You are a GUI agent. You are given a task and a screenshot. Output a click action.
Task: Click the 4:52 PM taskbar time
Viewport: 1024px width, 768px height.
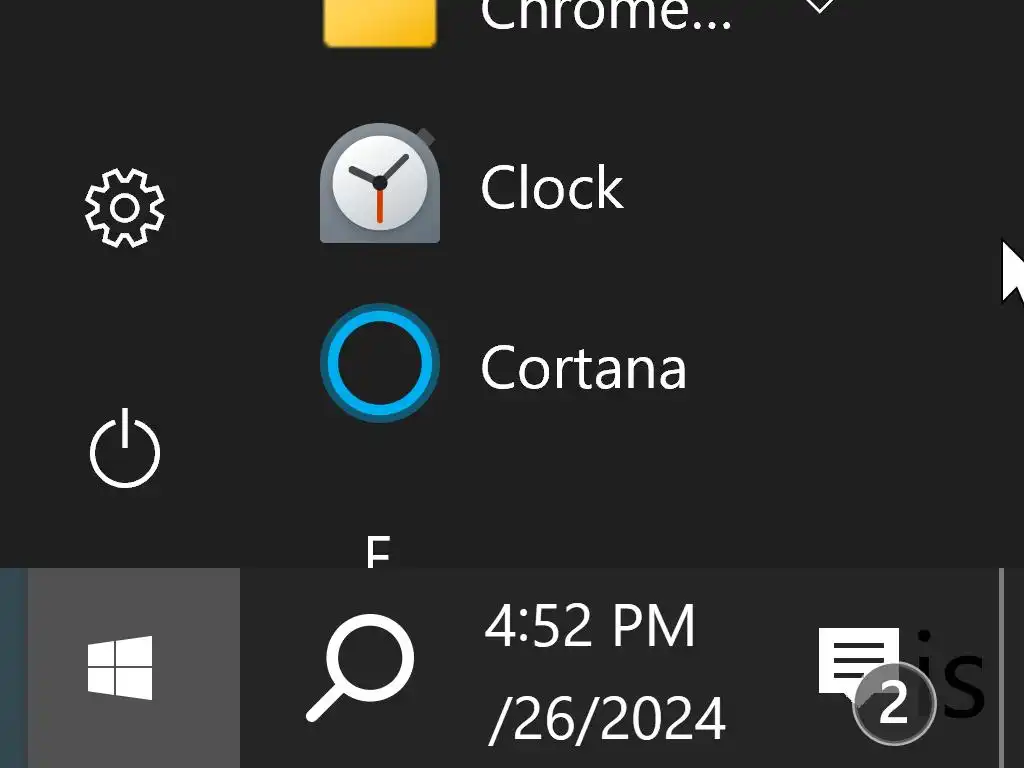click(590, 626)
